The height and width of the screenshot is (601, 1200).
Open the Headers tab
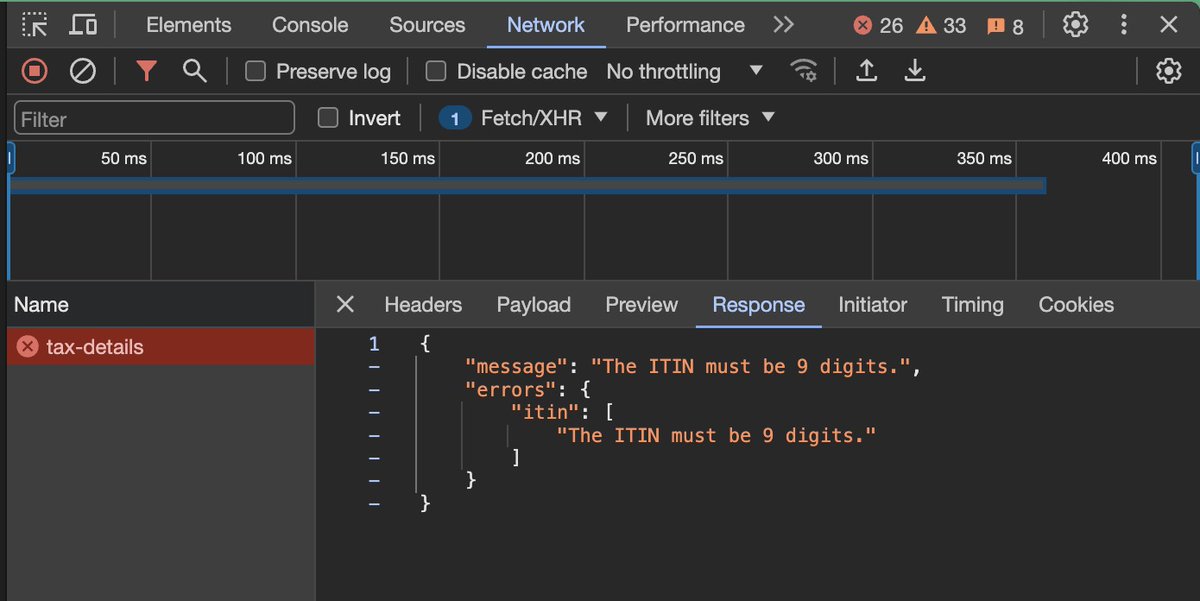(x=423, y=304)
